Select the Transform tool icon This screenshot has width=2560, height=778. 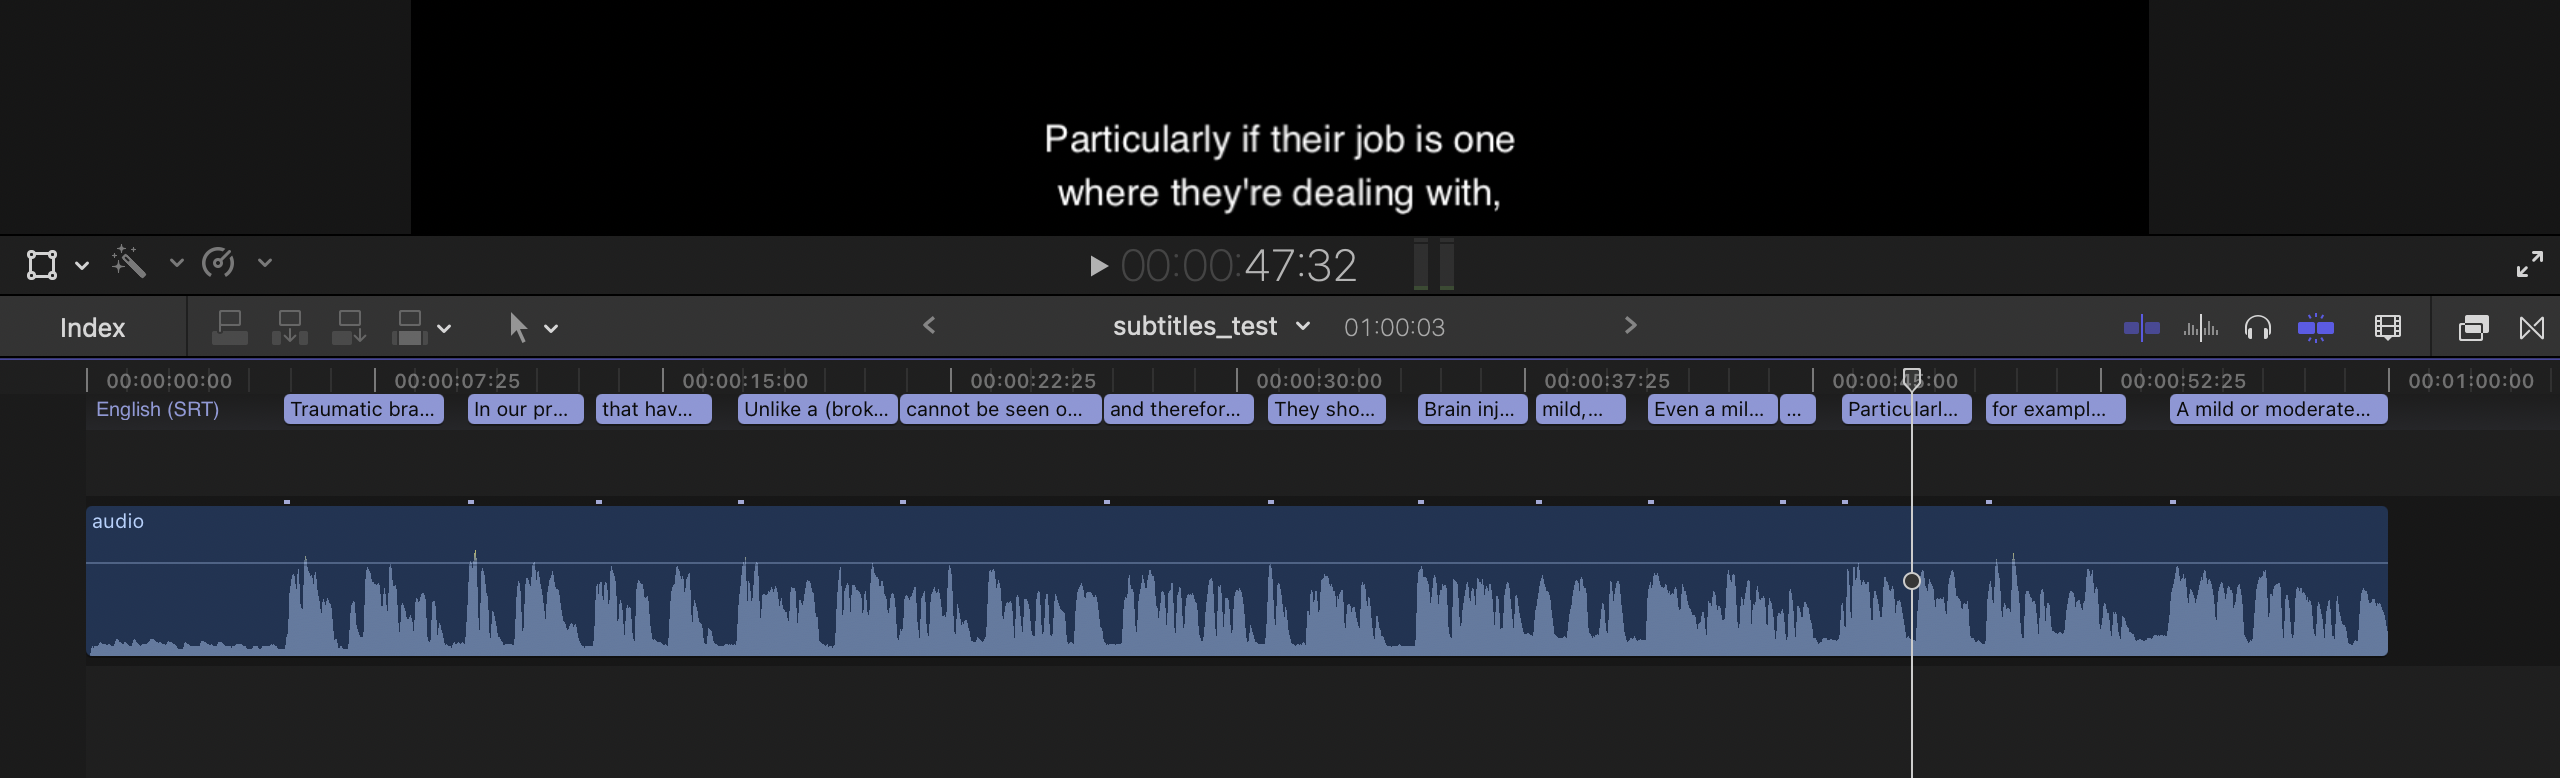click(41, 265)
